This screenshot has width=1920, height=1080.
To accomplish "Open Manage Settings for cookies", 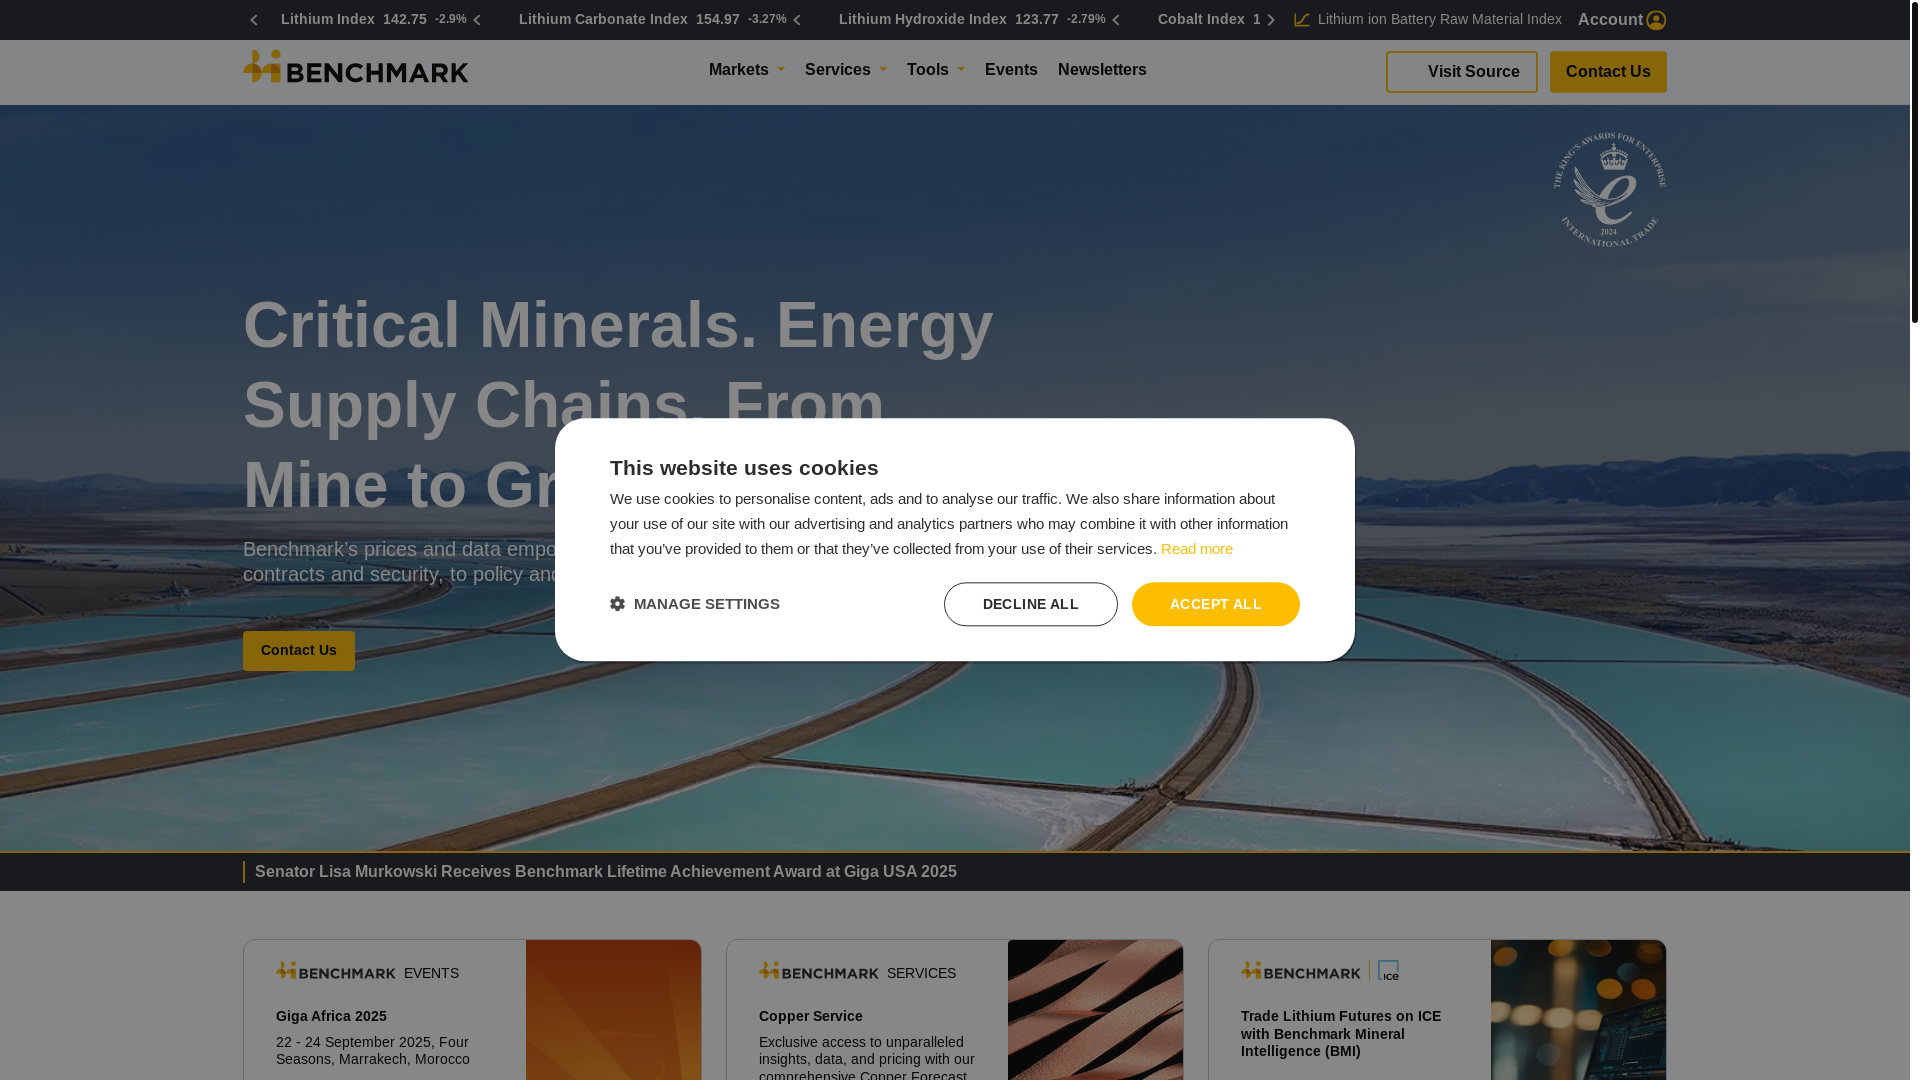I will (x=695, y=604).
